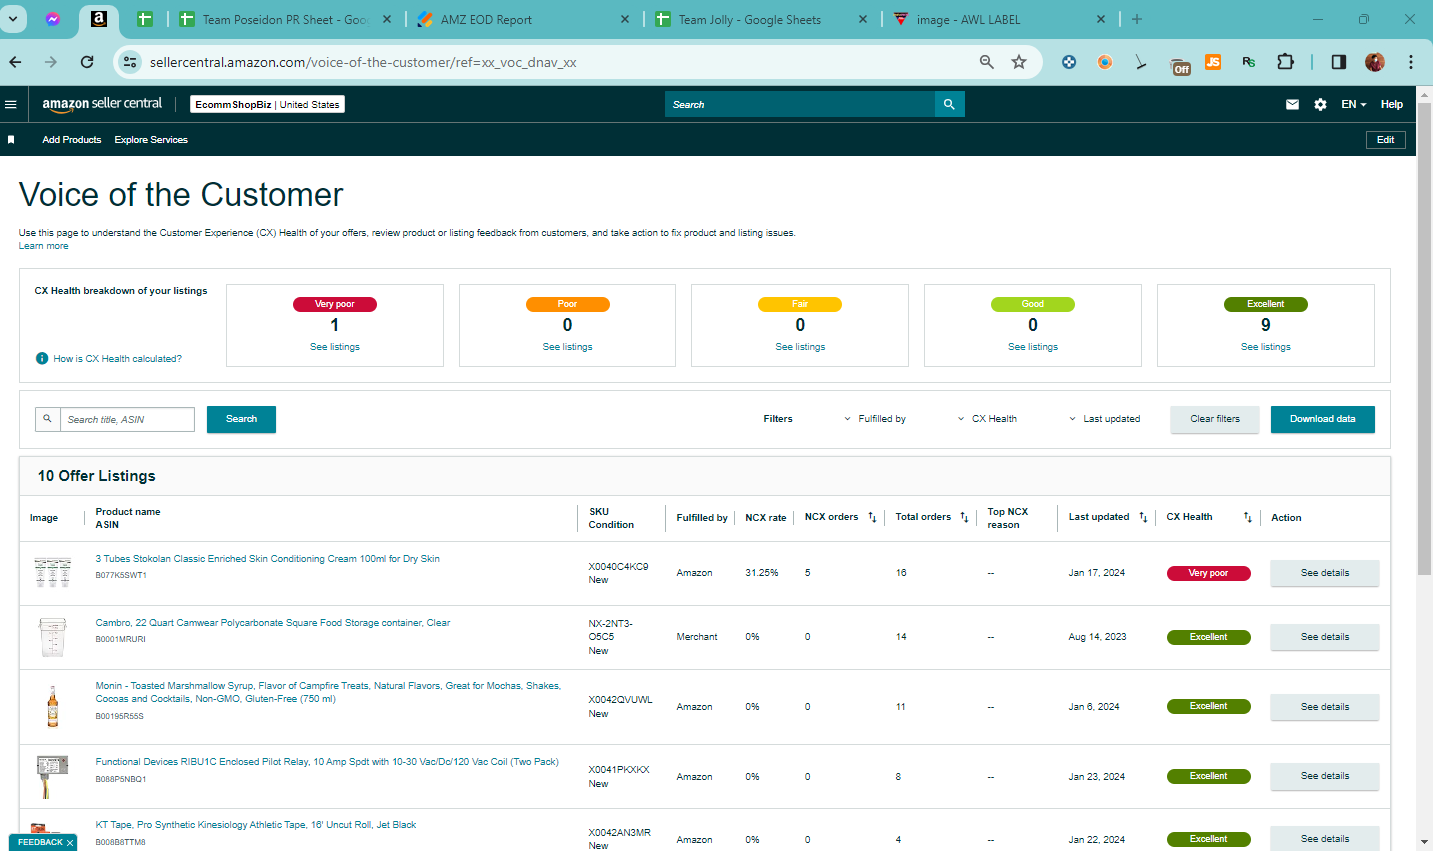Open the Chrome profile avatar
This screenshot has height=851, width=1433.
pyautogui.click(x=1375, y=62)
